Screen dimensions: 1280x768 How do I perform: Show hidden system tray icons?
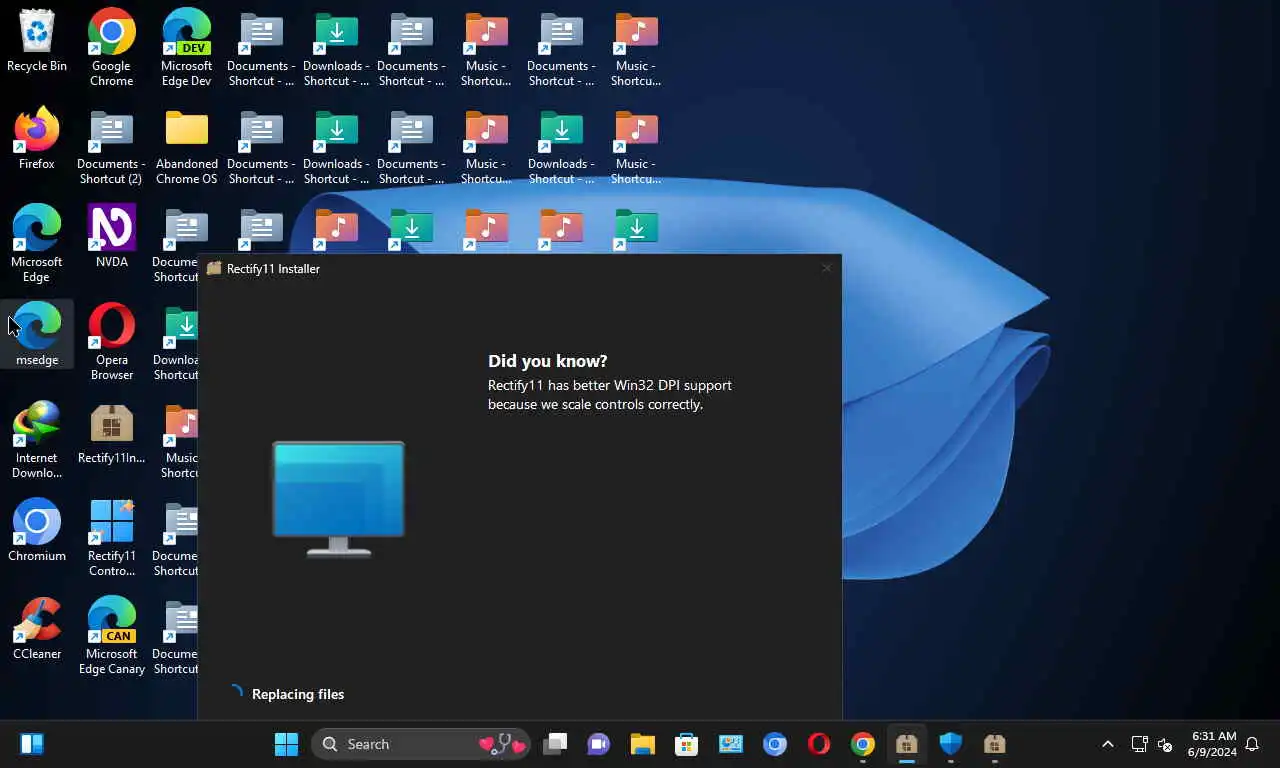pos(1107,744)
